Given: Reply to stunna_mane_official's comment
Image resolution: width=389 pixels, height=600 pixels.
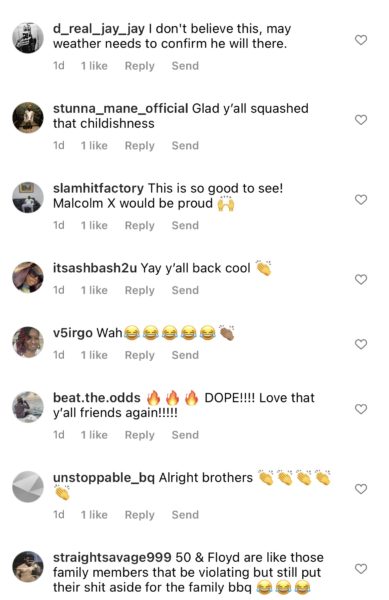Looking at the screenshot, I should coord(140,145).
